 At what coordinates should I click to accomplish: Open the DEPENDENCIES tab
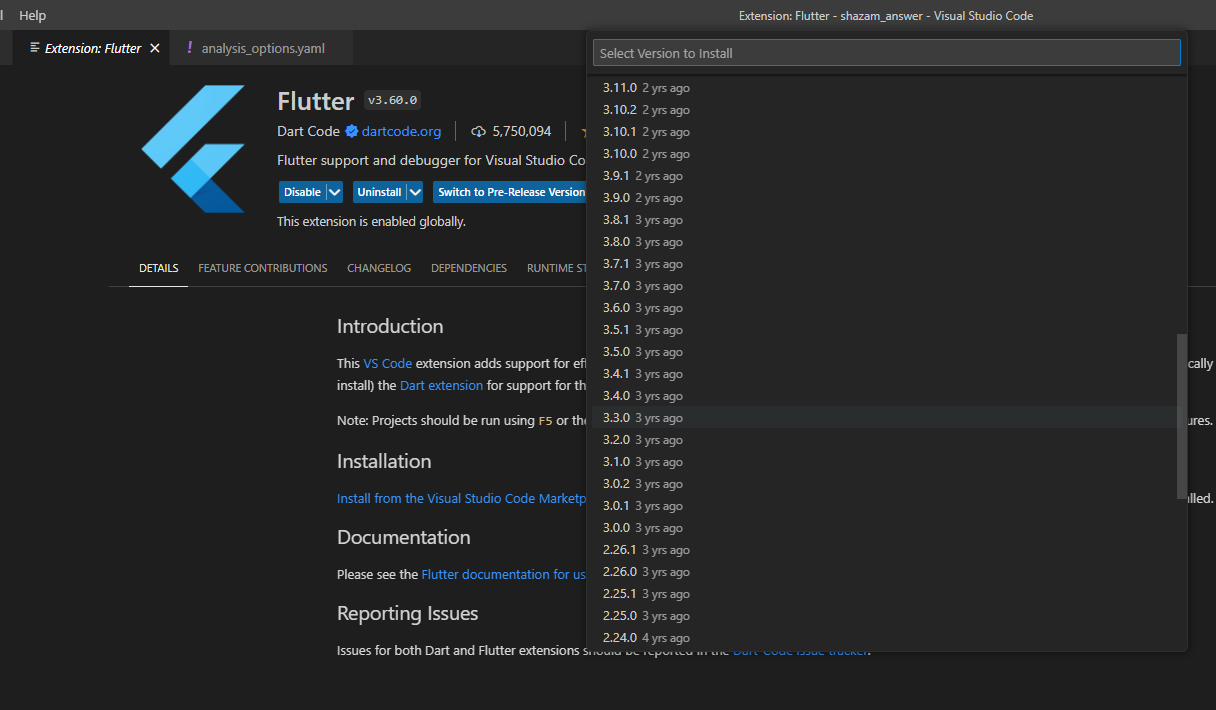pos(469,268)
